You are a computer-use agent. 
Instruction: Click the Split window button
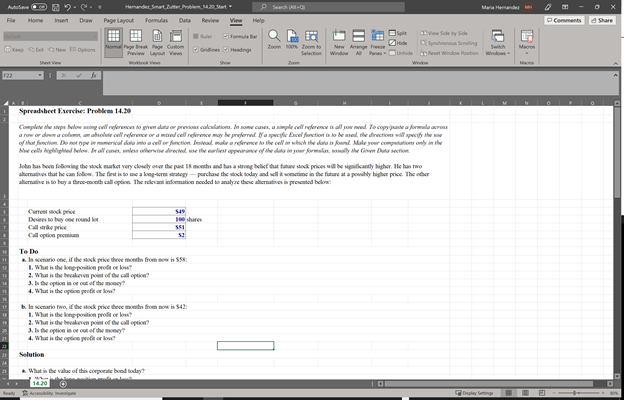(398, 33)
